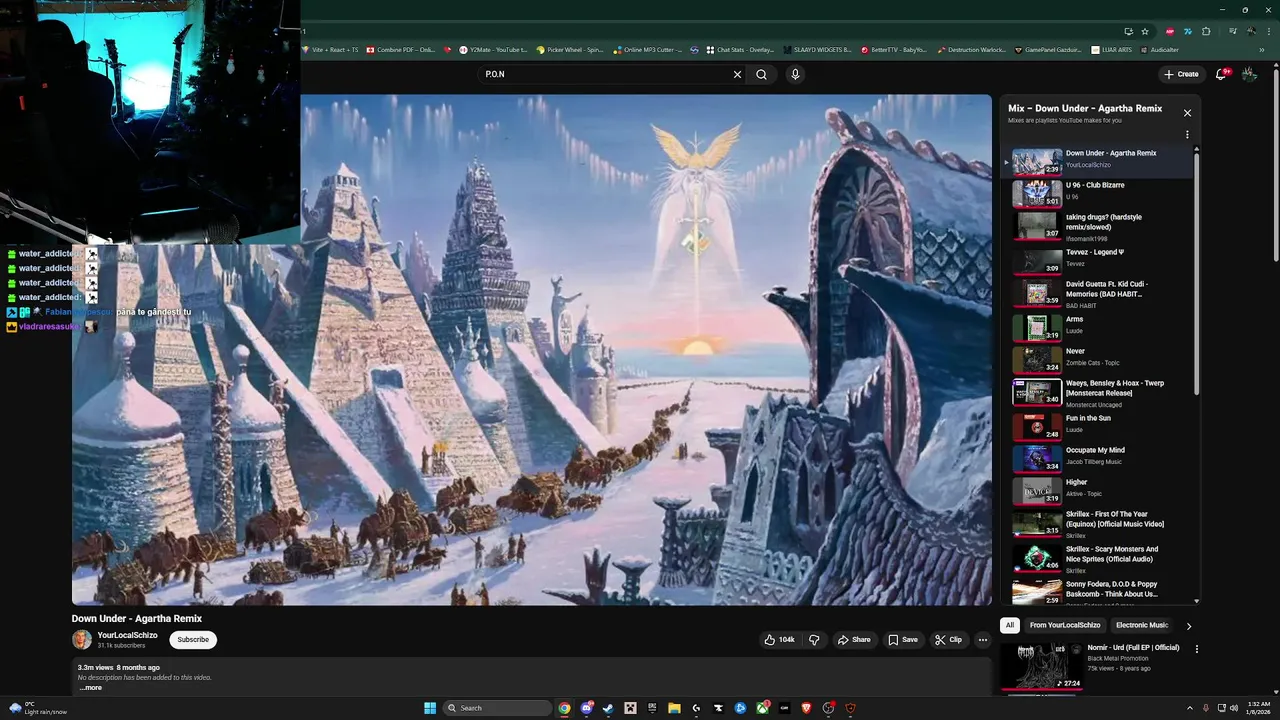Play Tevvez - Legend in playlist
The width and height of the screenshot is (1280, 720).
(x=1098, y=260)
